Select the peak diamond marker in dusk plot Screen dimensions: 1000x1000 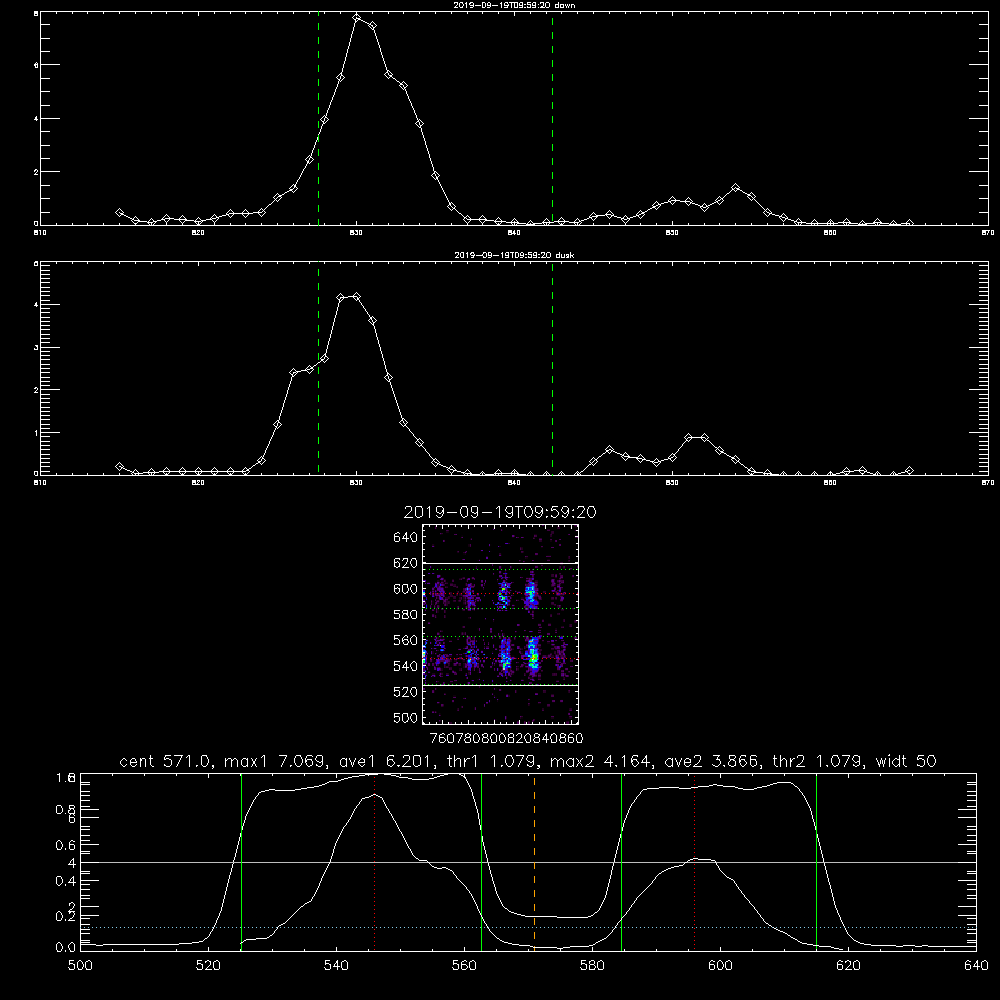(357, 297)
